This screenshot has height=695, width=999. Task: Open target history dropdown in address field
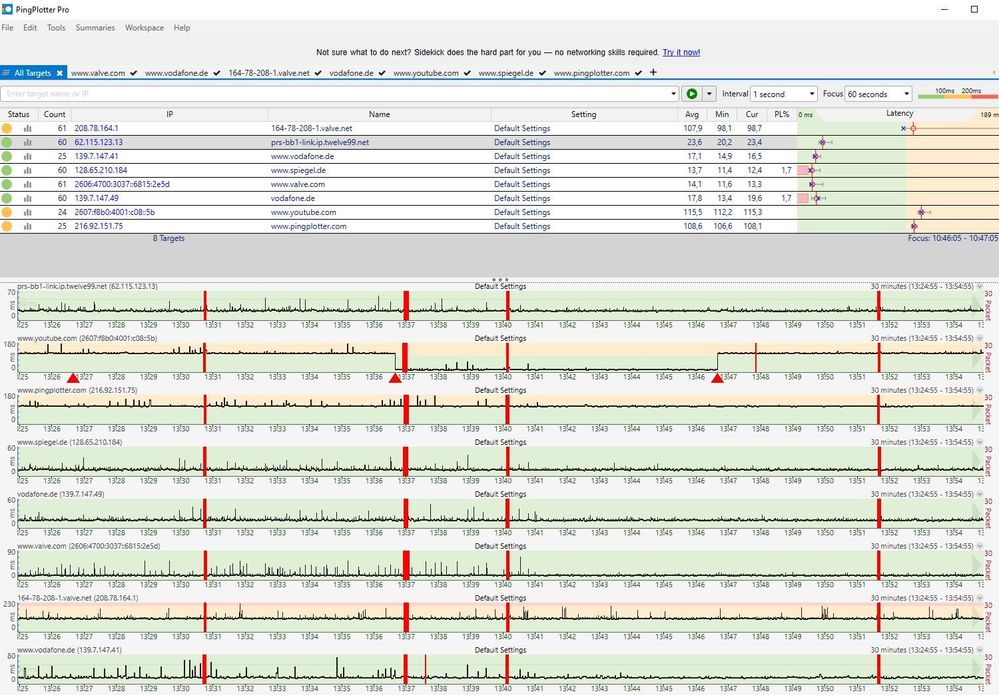[673, 94]
